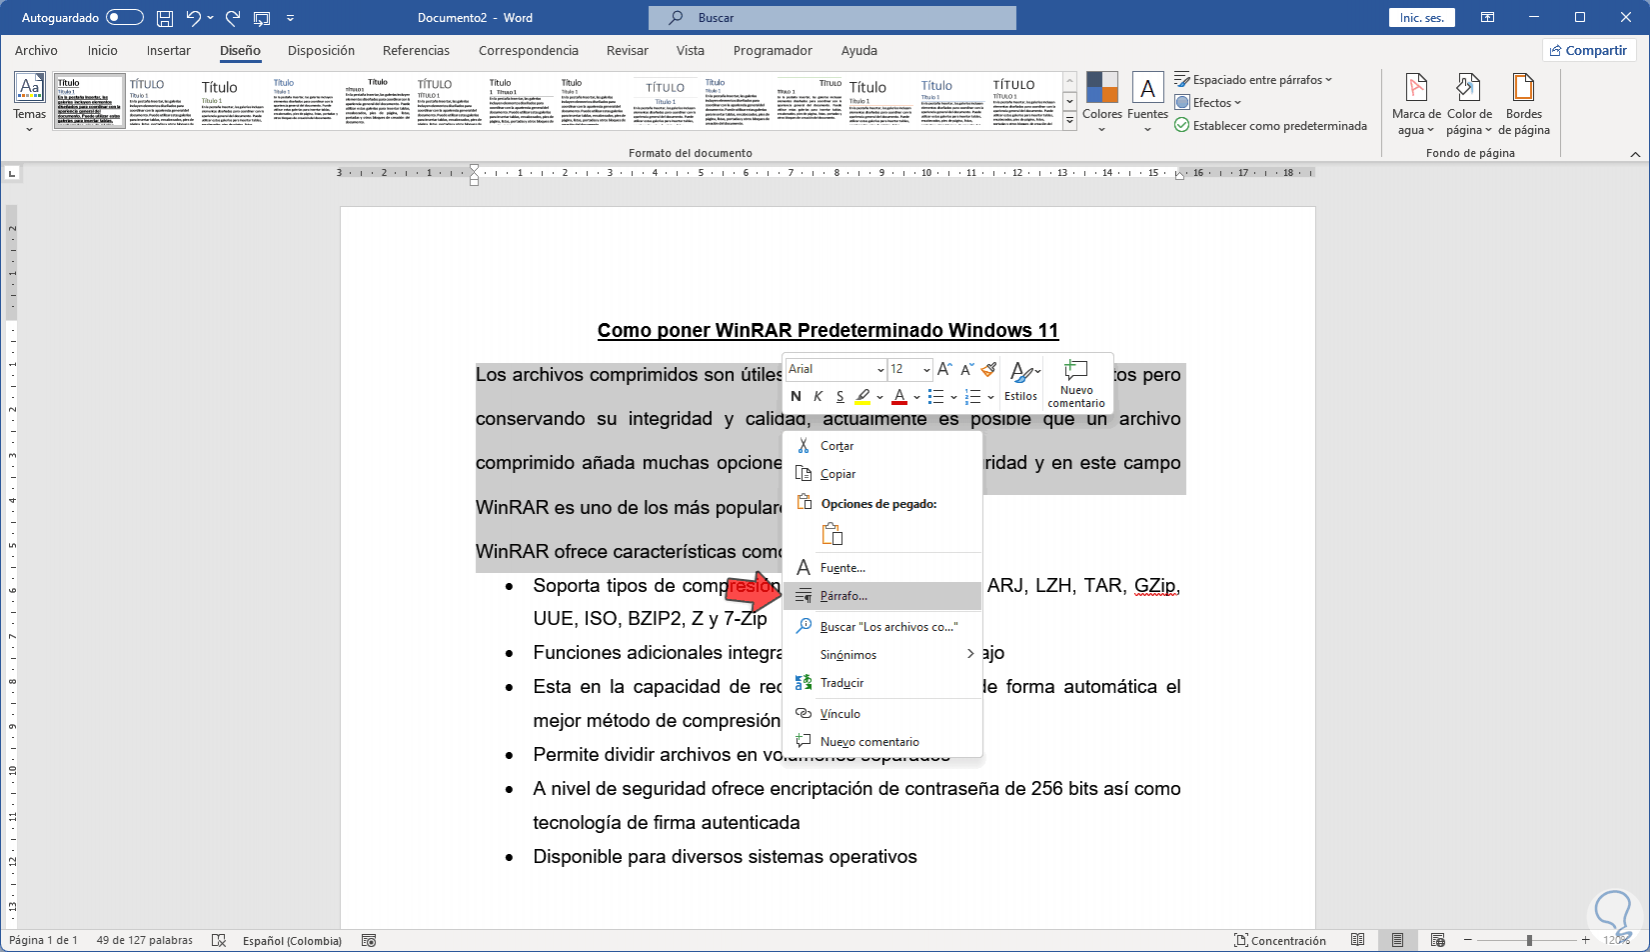Toggle underline (S) in the mini toolbar
Screen dimensions: 1650x952
coord(840,397)
